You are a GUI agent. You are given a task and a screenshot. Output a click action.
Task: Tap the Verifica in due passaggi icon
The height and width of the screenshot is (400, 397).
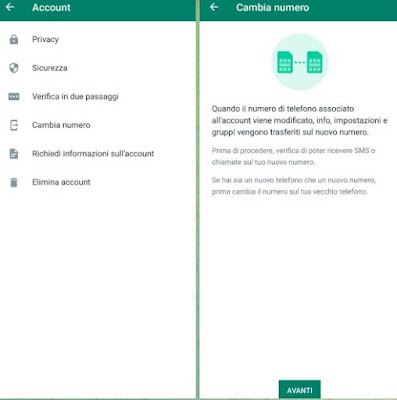coord(14,97)
